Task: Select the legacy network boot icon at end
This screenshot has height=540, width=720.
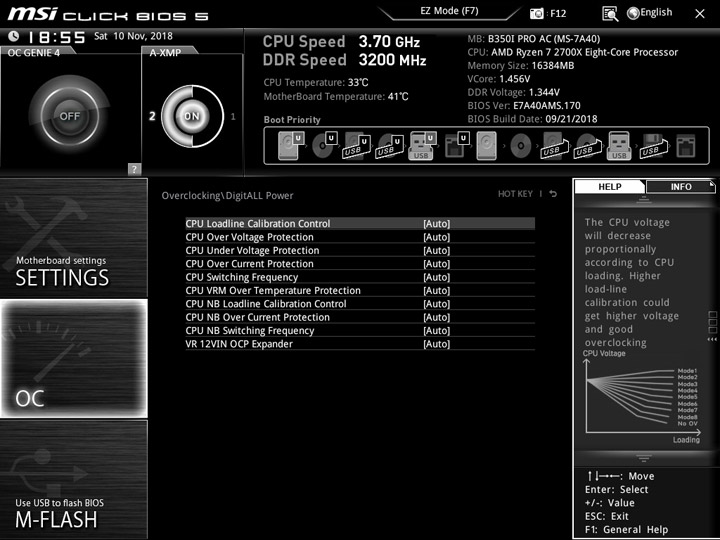Action: (686, 146)
